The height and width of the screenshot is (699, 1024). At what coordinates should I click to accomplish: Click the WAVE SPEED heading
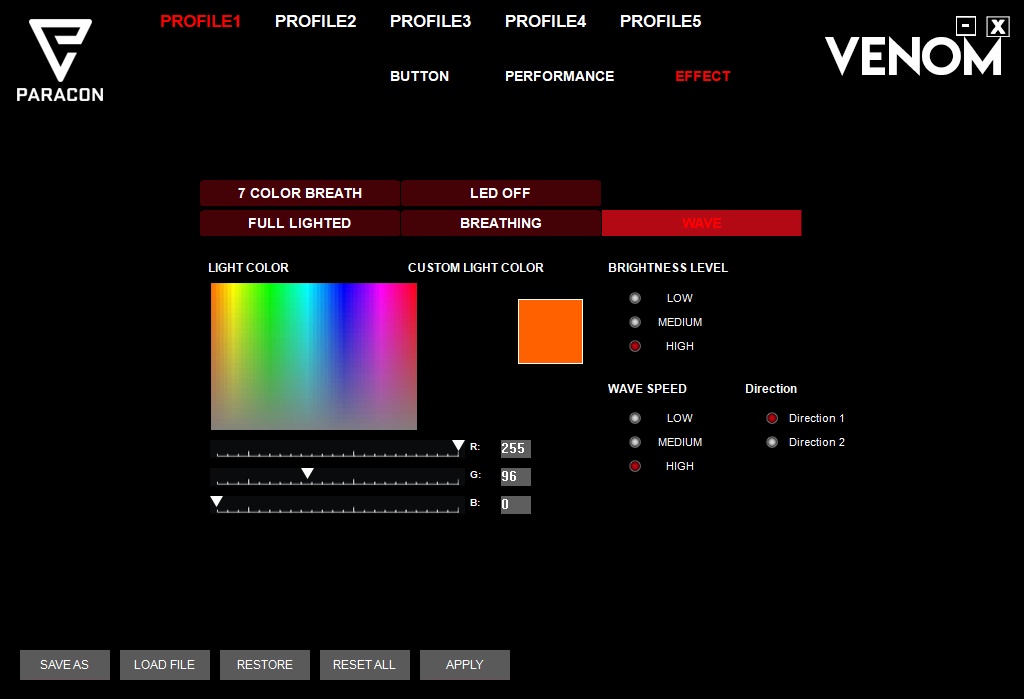[647, 389]
